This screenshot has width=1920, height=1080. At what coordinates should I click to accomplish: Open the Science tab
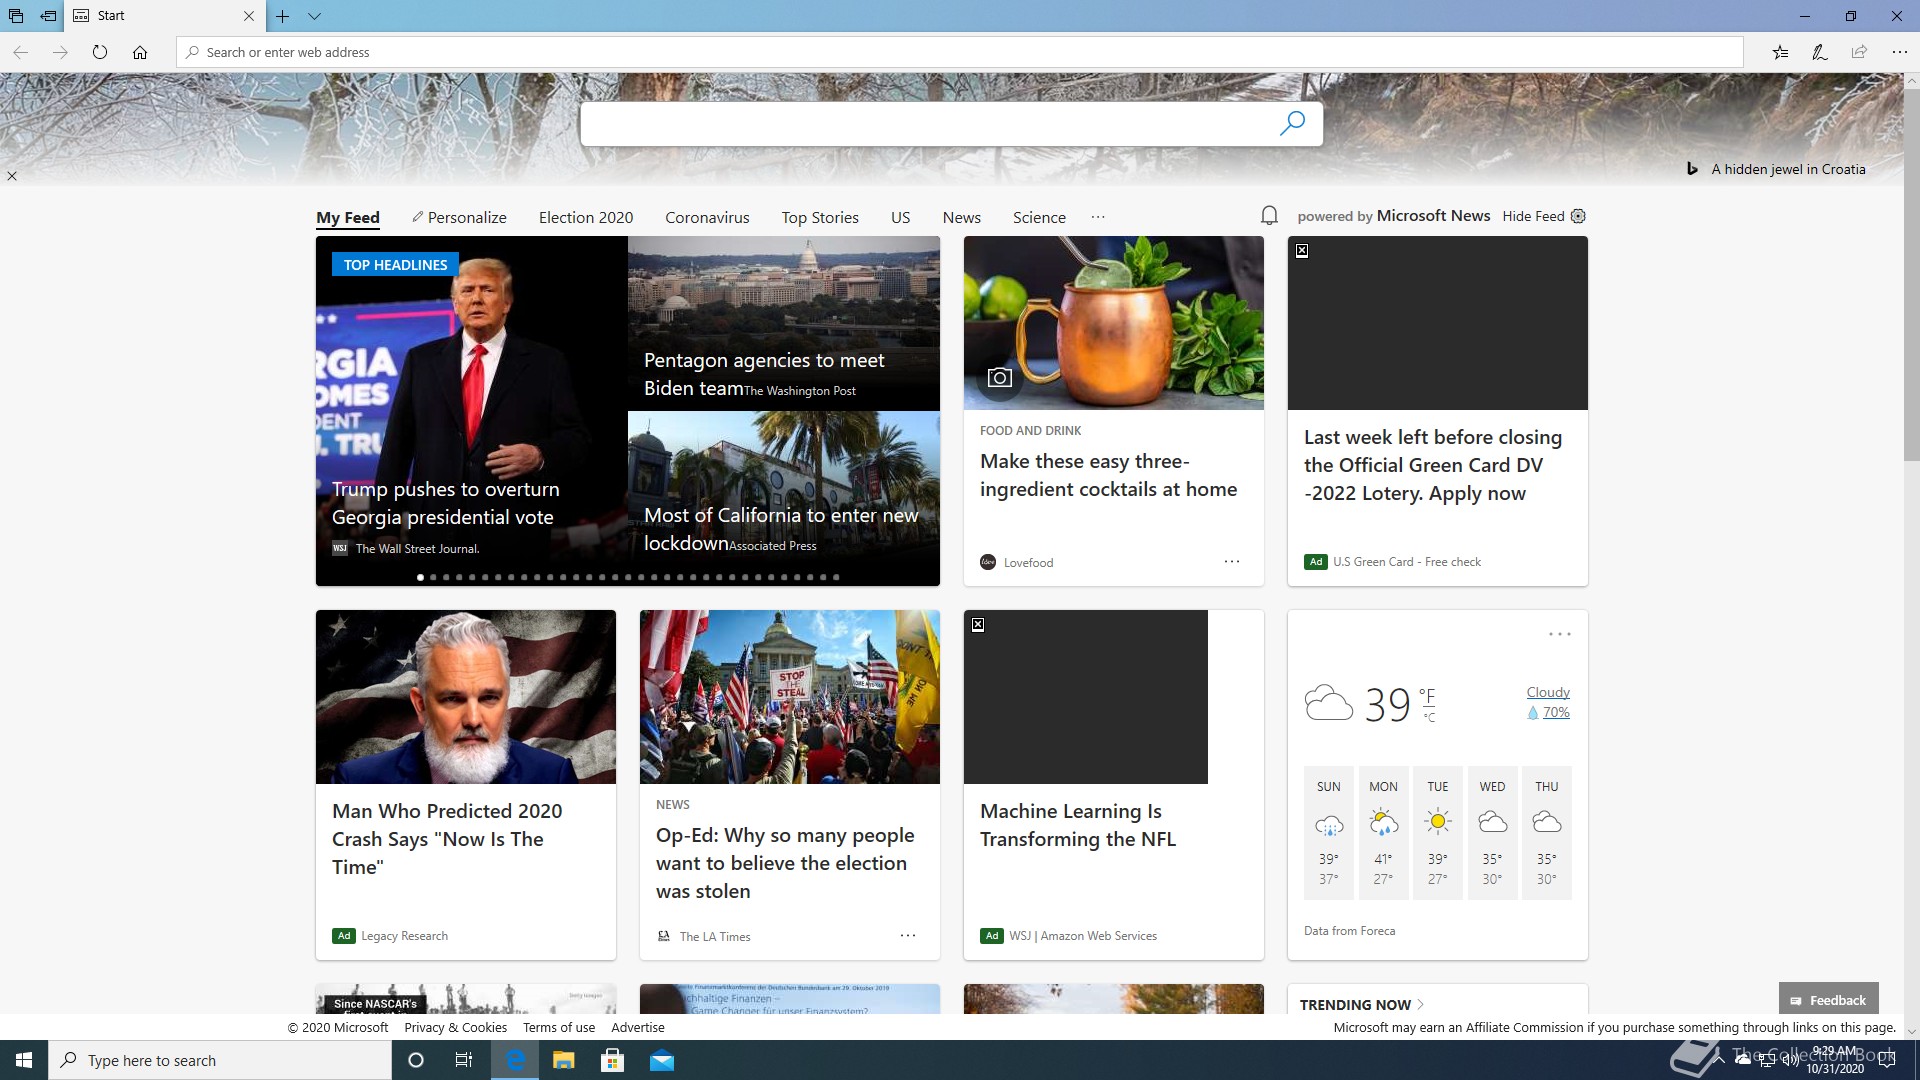(1039, 217)
